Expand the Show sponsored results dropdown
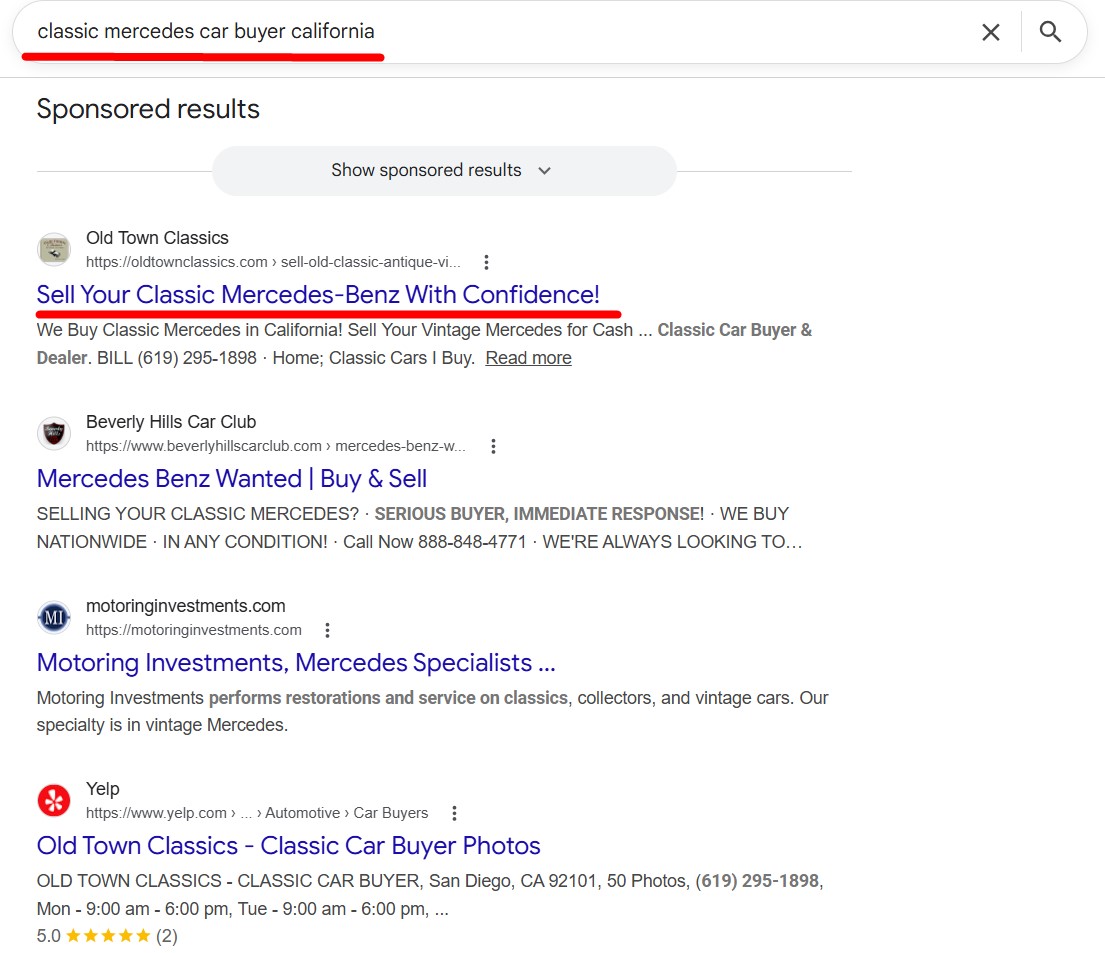 pos(427,171)
